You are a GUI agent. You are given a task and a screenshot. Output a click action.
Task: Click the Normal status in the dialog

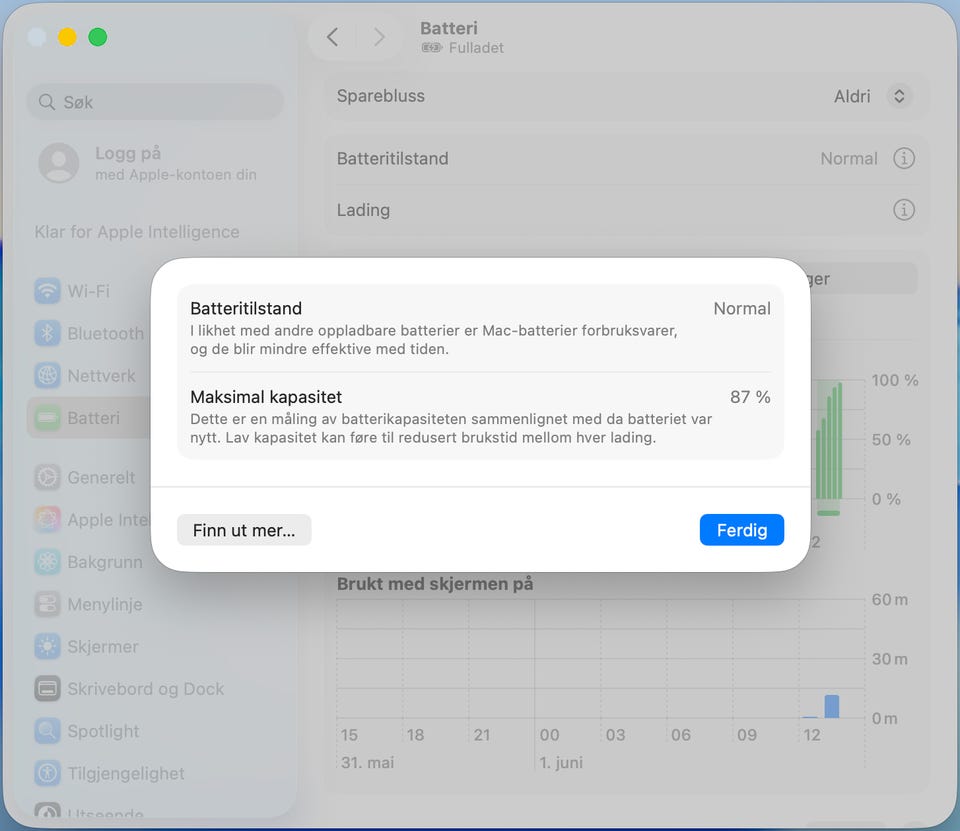[742, 308]
